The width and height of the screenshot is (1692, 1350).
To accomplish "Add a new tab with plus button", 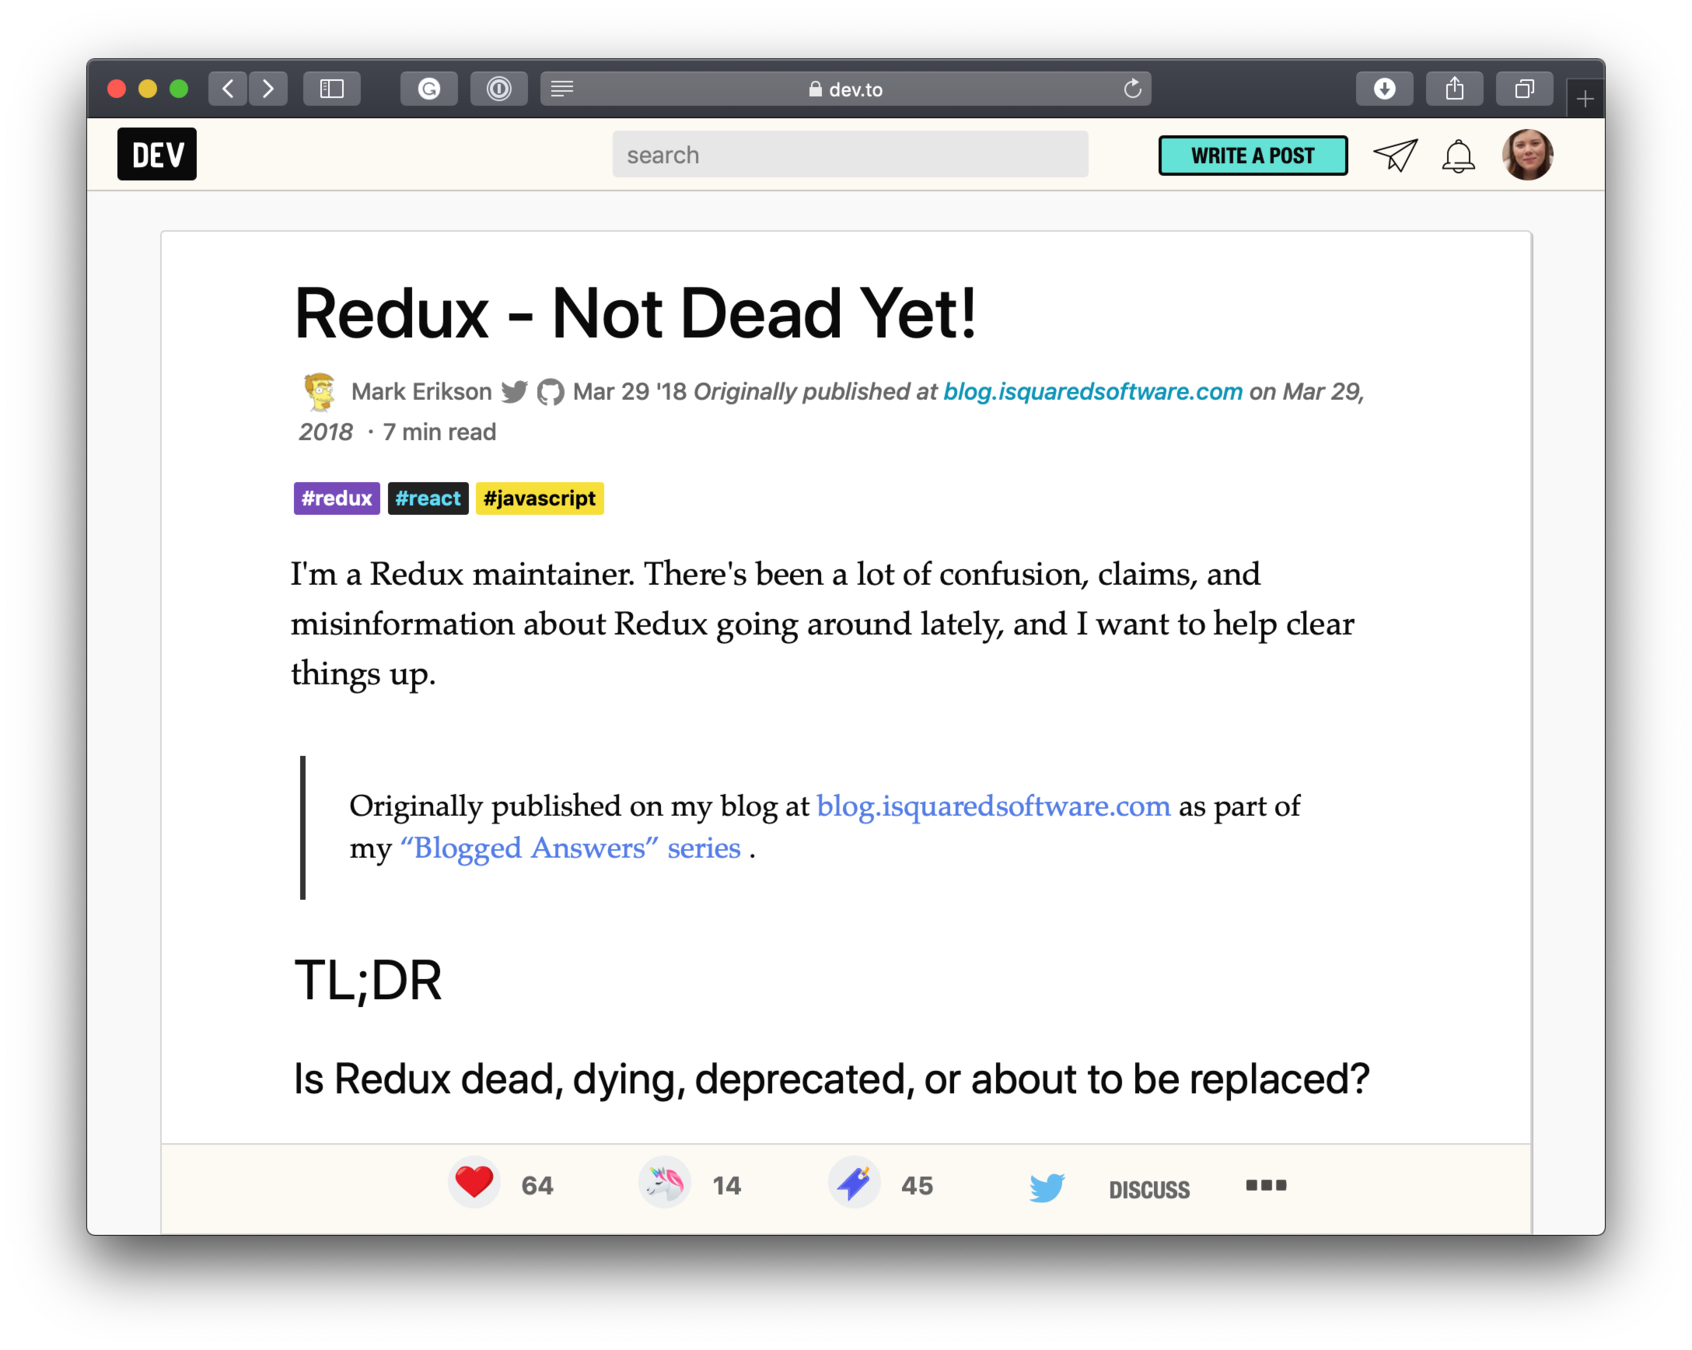I will click(x=1585, y=98).
